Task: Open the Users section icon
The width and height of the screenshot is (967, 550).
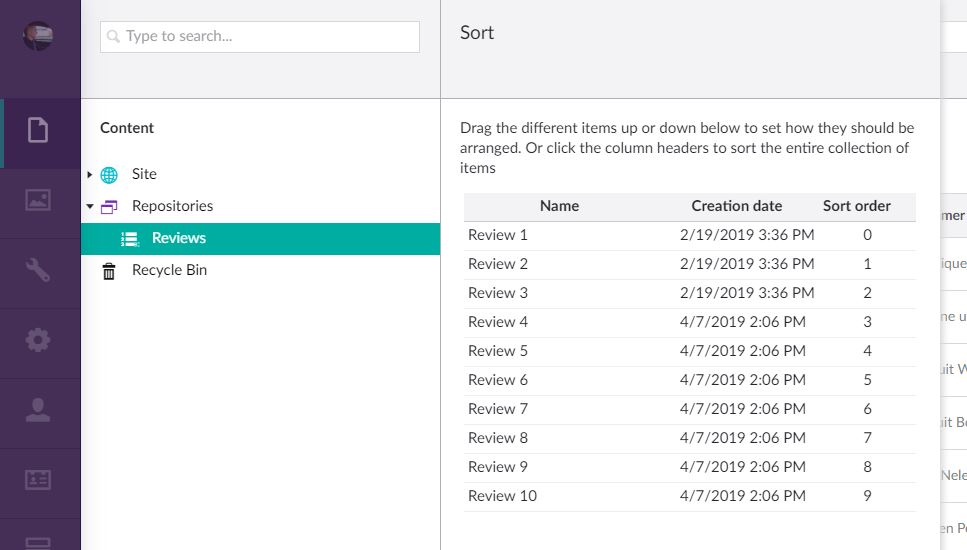Action: (38, 410)
